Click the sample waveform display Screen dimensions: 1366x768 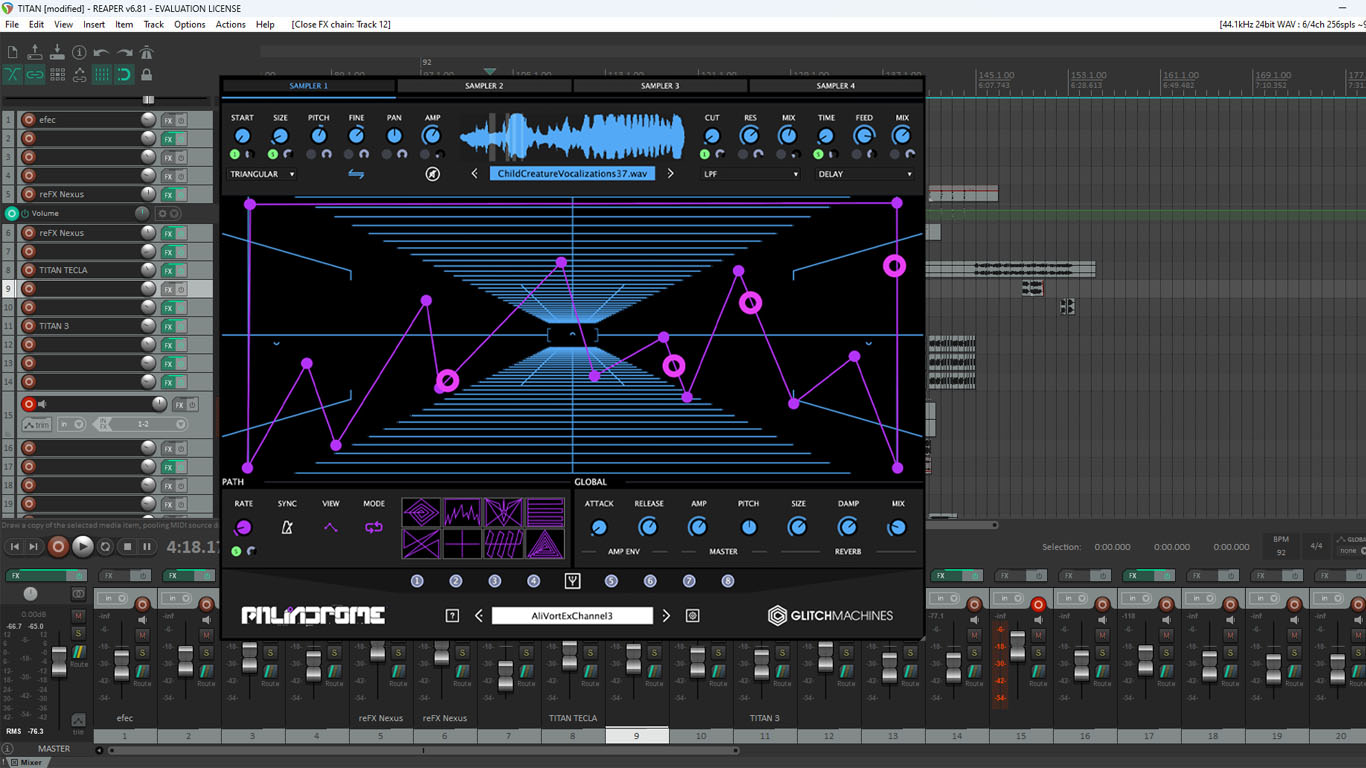pos(572,136)
